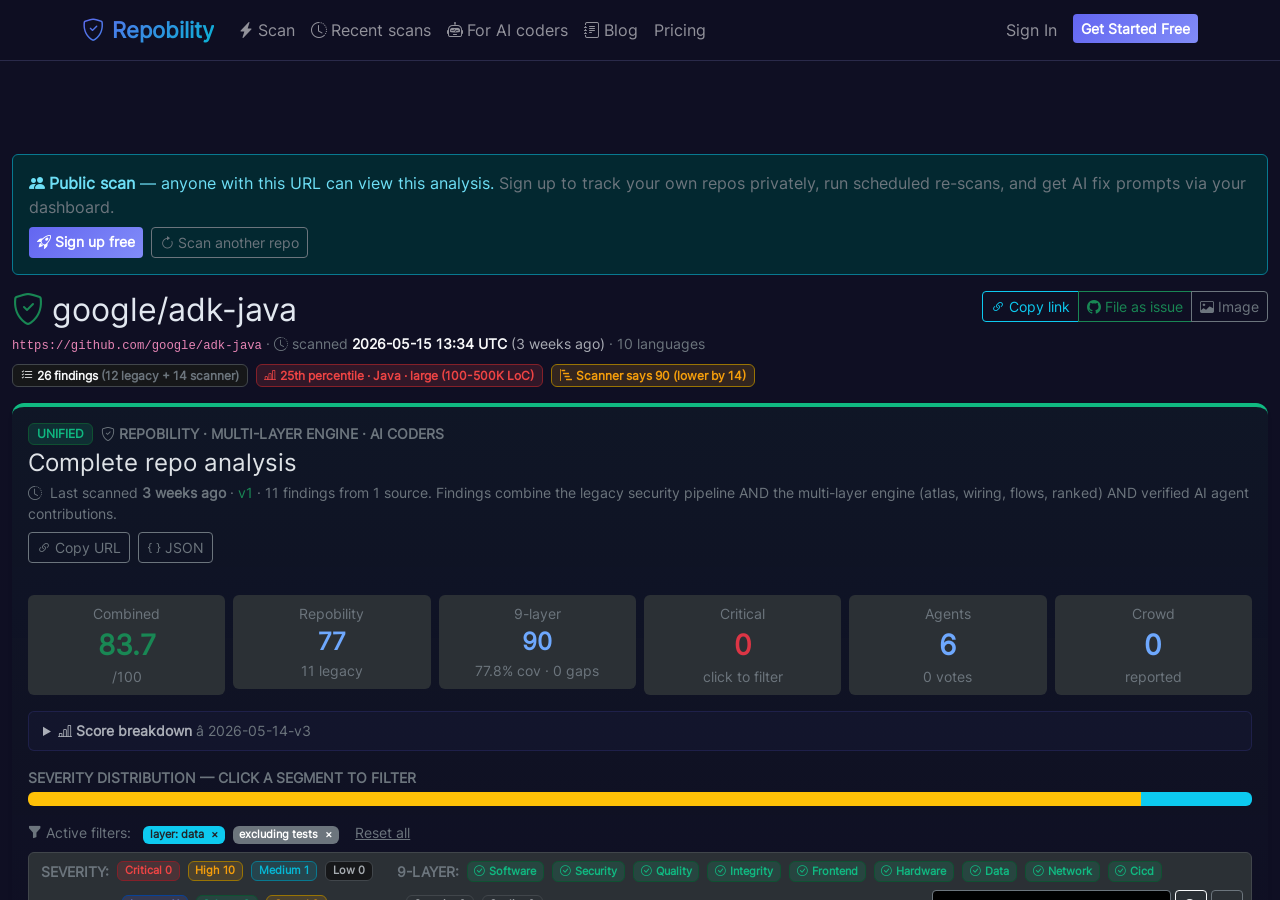Click the Sign In link

1031,30
